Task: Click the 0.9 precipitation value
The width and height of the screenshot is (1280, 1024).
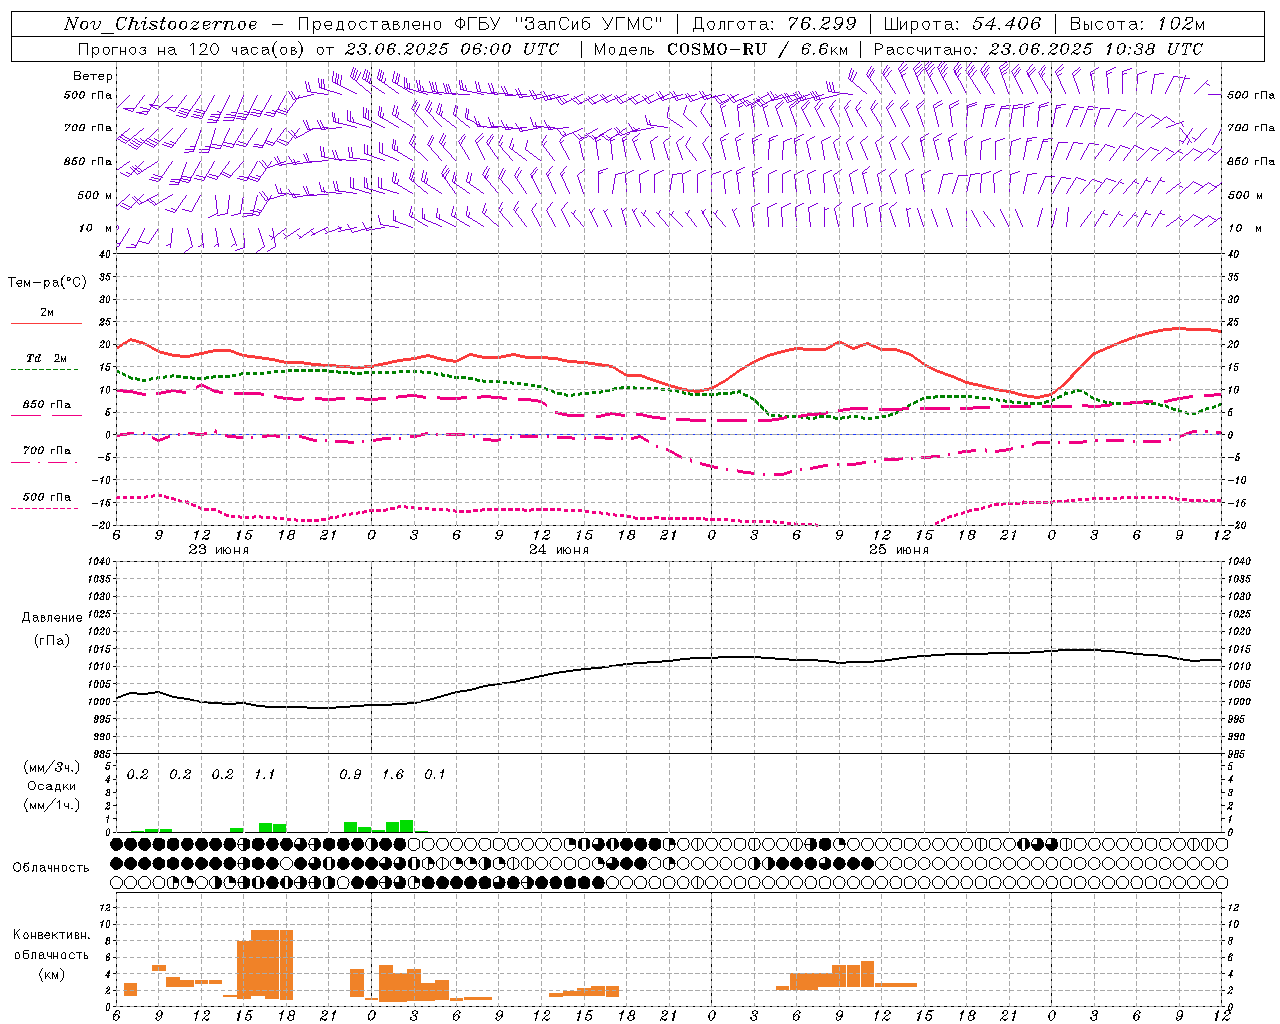Action: (x=350, y=775)
